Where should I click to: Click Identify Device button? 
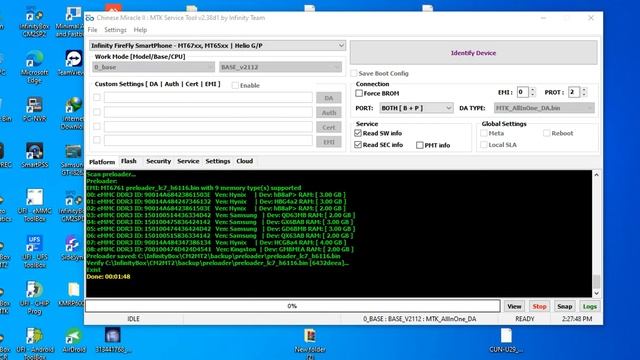[473, 53]
